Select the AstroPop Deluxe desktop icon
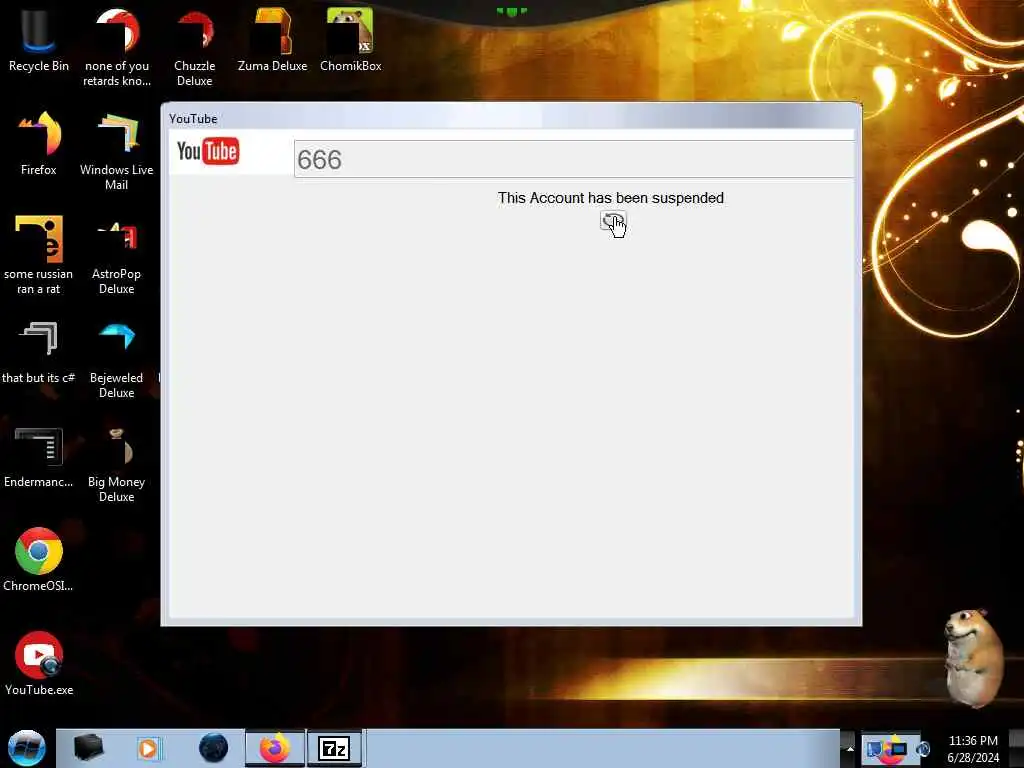This screenshot has height=768, width=1024. (117, 256)
